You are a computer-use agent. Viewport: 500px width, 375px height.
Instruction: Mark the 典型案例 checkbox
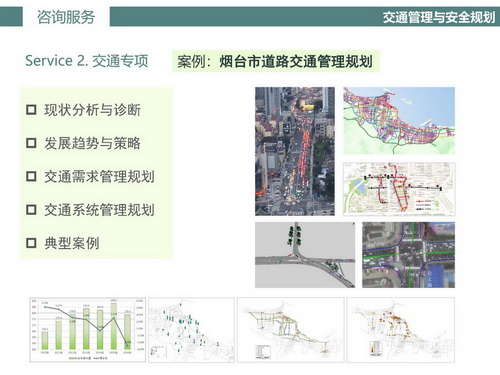tap(31, 243)
